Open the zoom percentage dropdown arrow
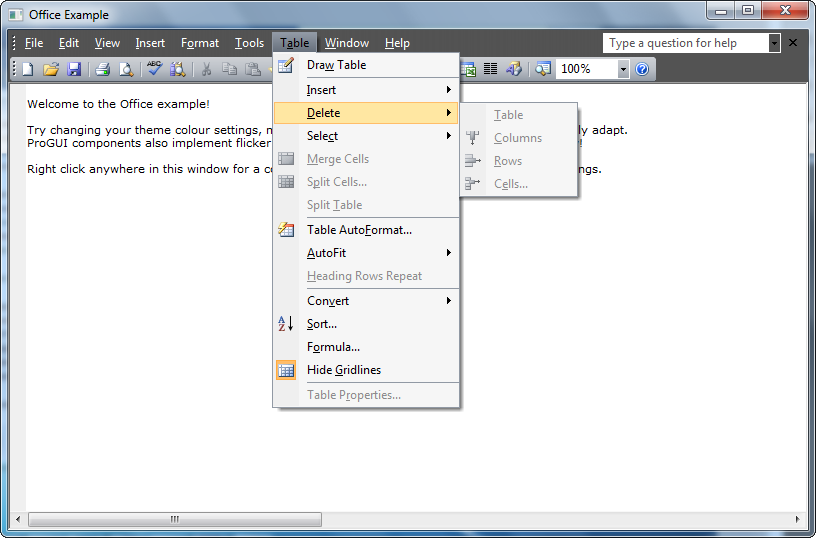Viewport: 816px width, 538px height. (x=623, y=69)
